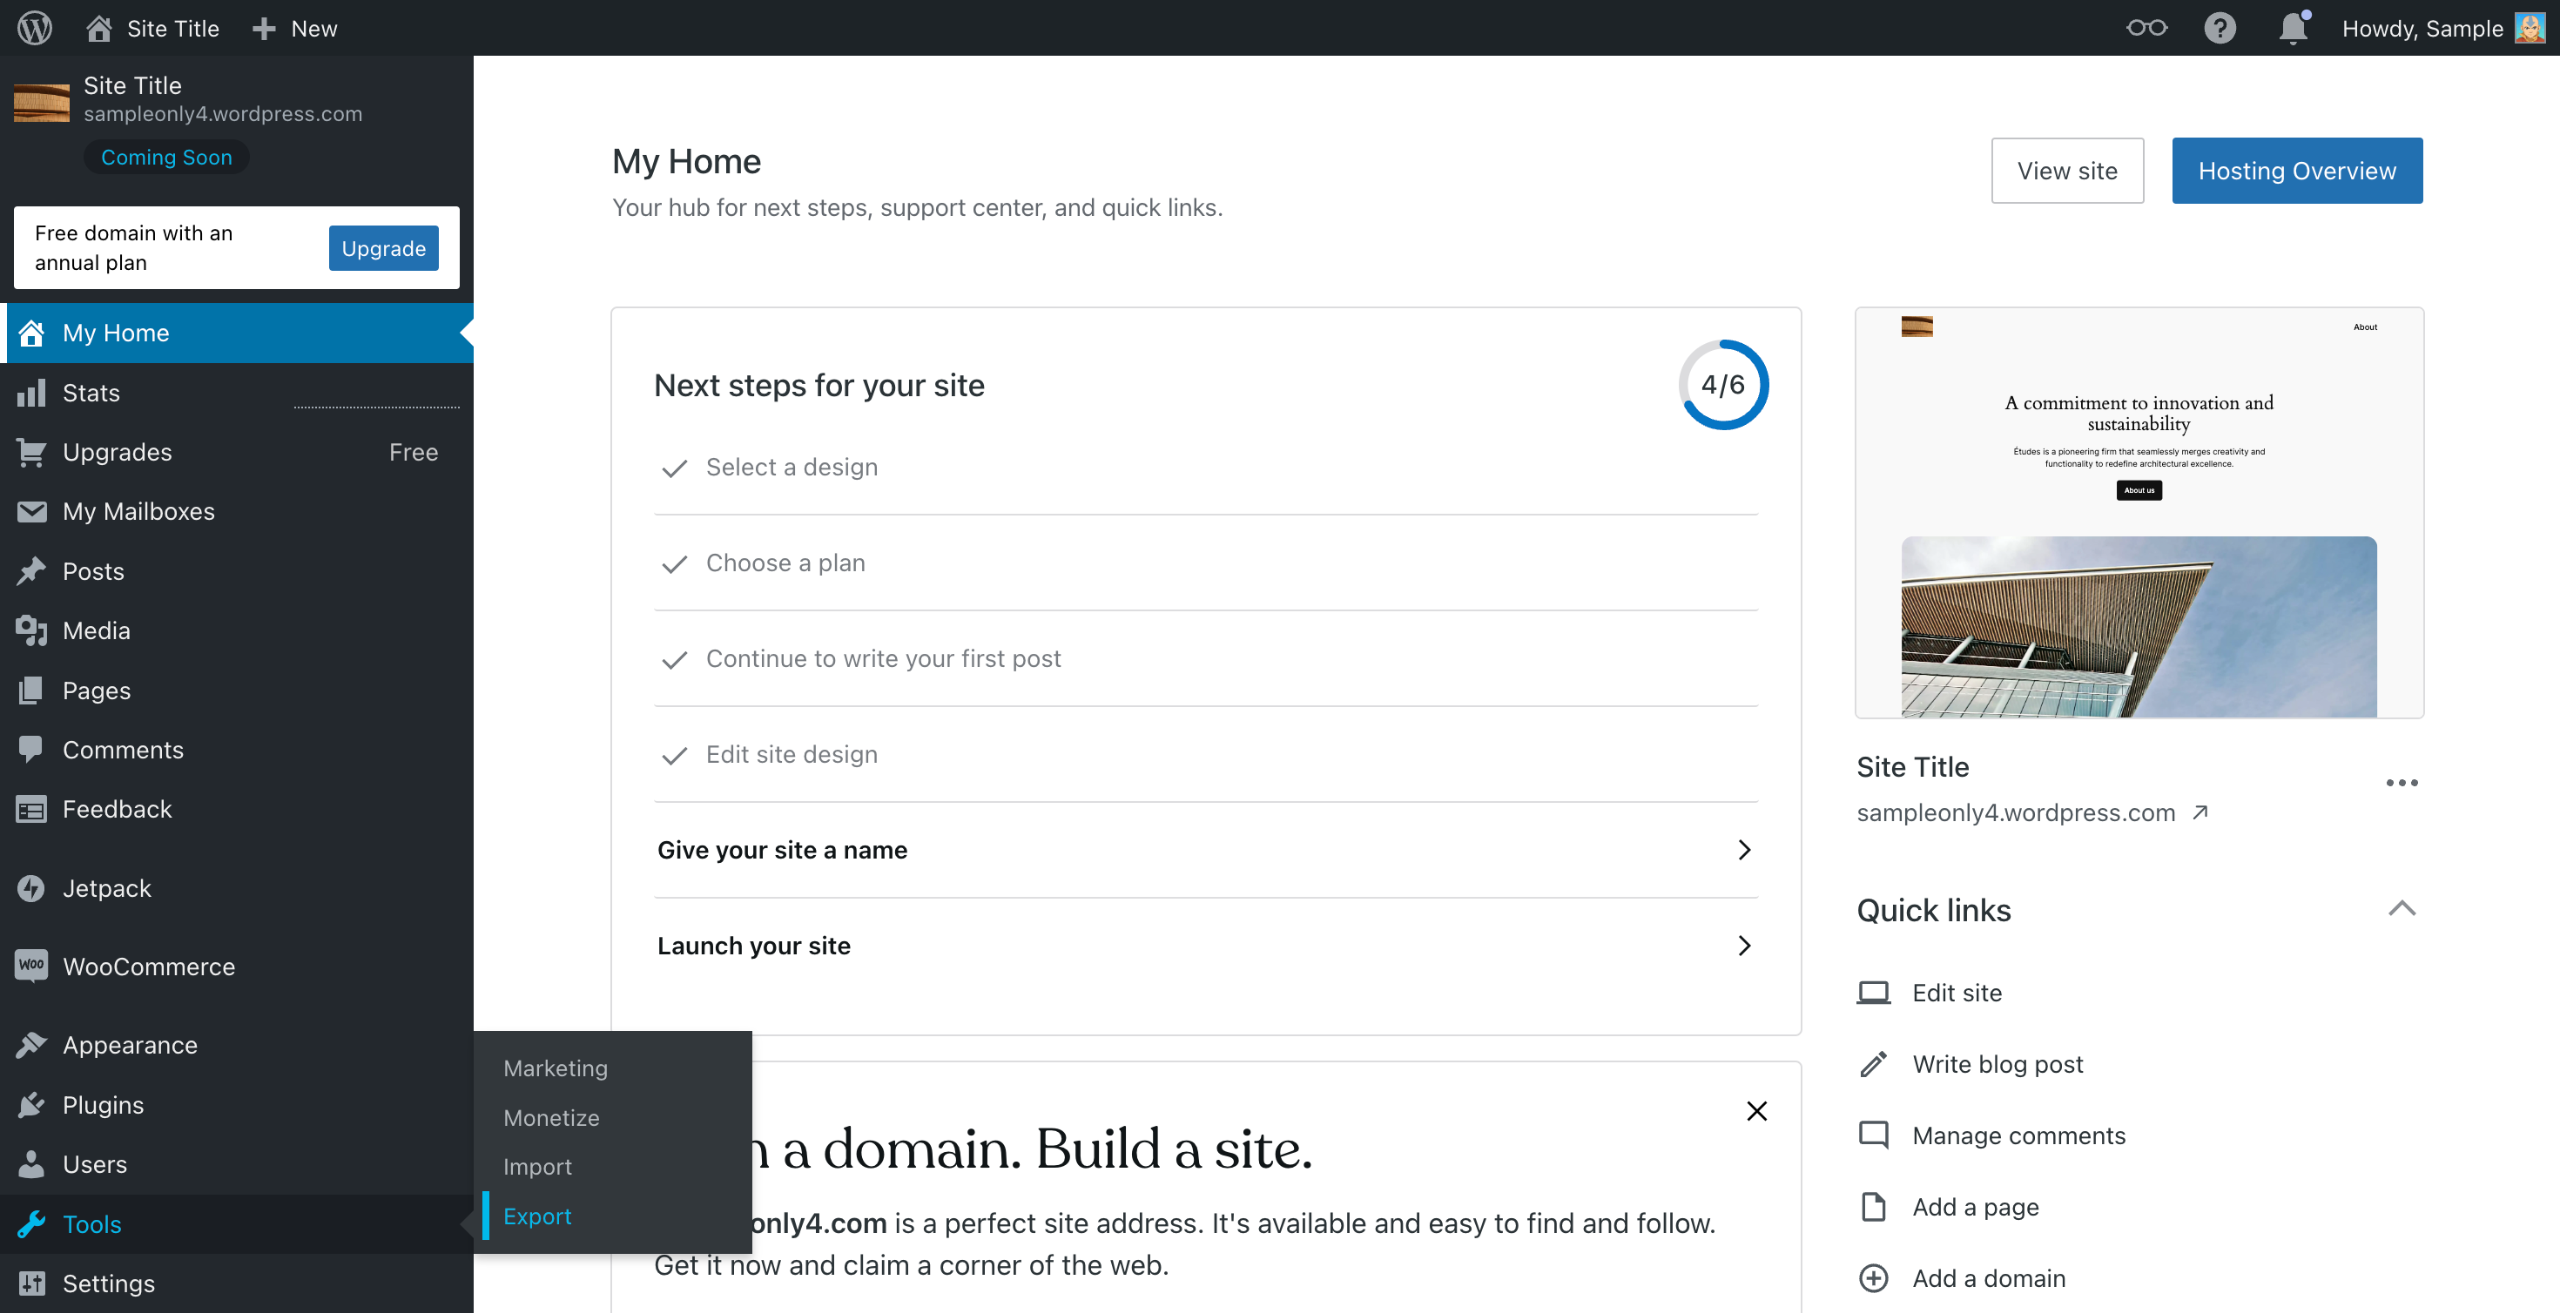Open WooCommerce from the sidebar icon
Viewport: 2560px width, 1313px height.
coord(31,966)
